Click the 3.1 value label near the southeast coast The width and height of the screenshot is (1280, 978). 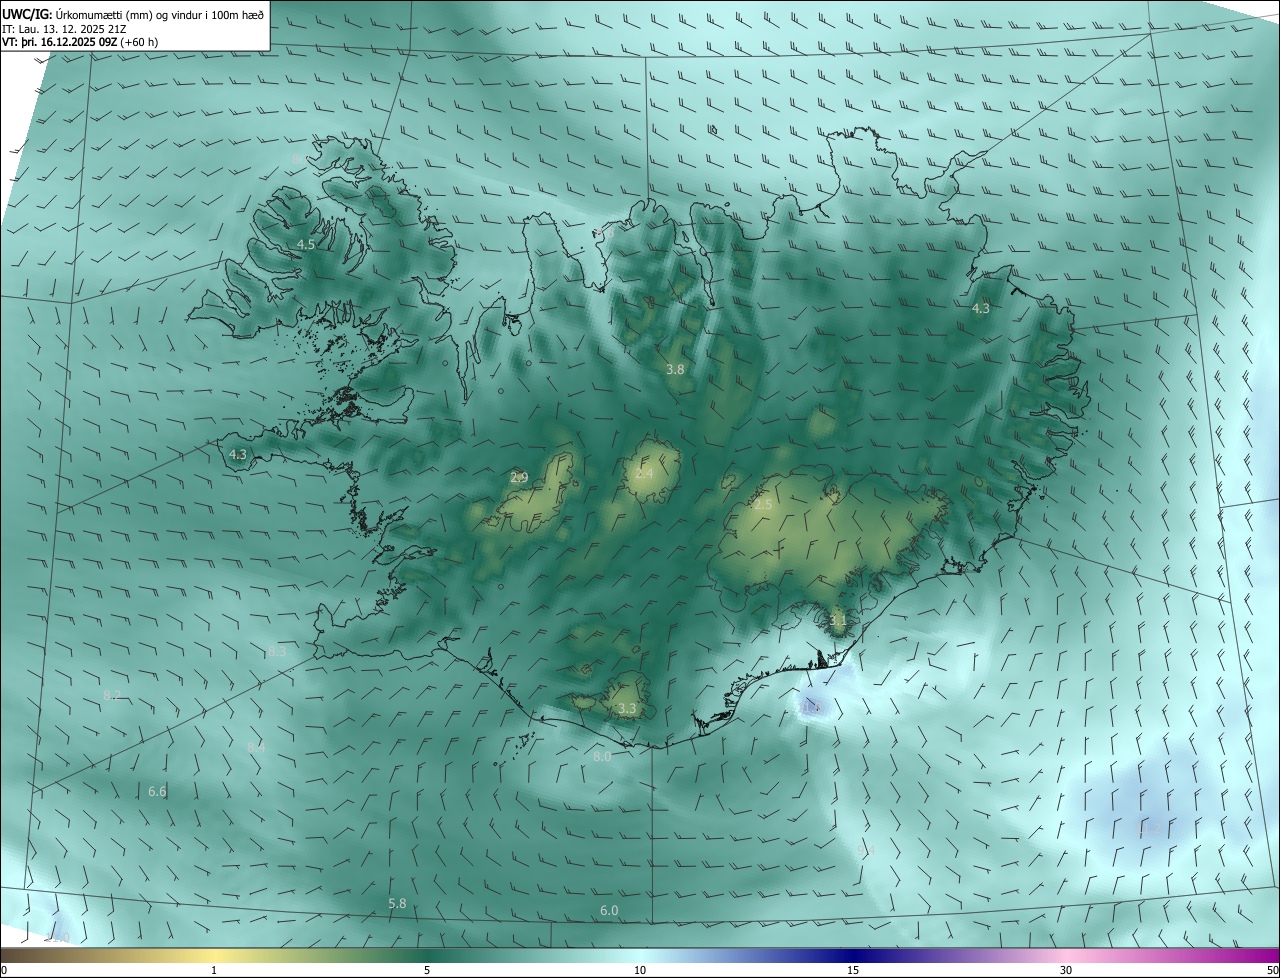click(x=838, y=620)
